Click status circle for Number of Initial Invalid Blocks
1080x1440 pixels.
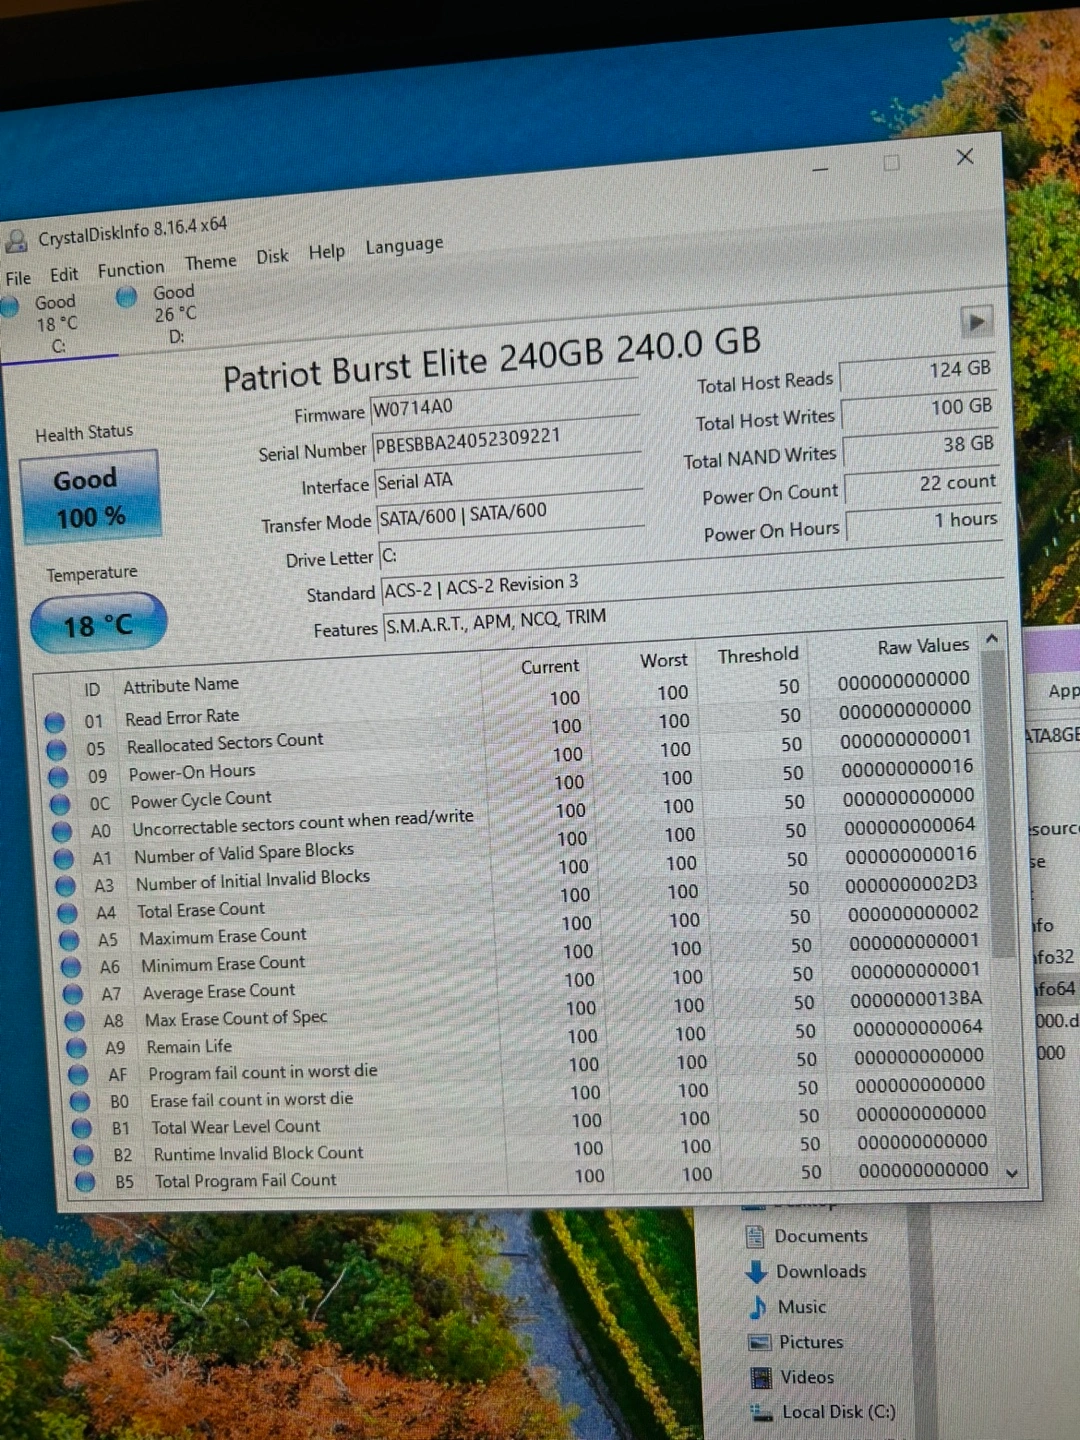pyautogui.click(x=66, y=886)
